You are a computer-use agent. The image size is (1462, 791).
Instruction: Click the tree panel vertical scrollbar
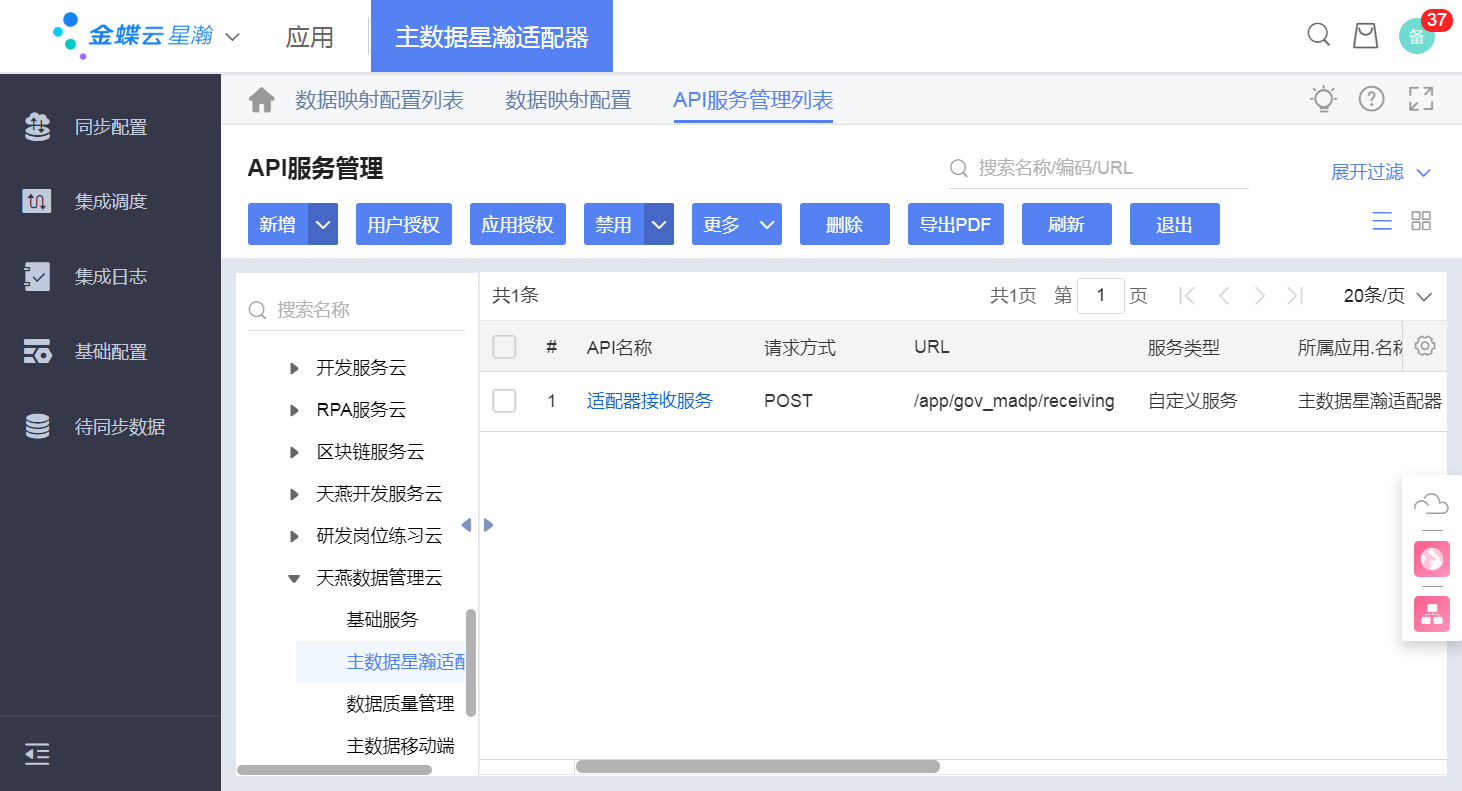click(471, 663)
